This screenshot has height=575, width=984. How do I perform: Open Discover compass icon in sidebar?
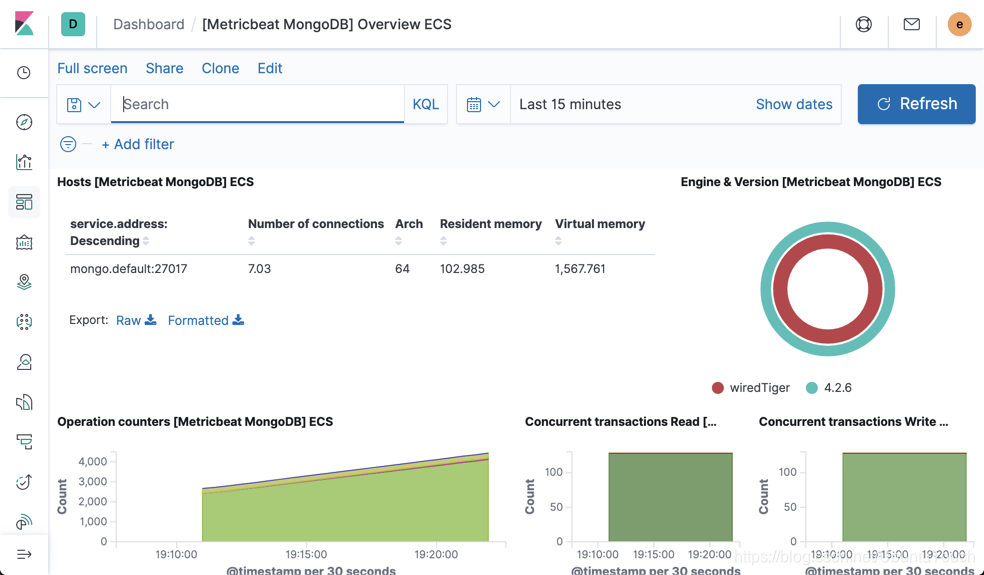24,122
